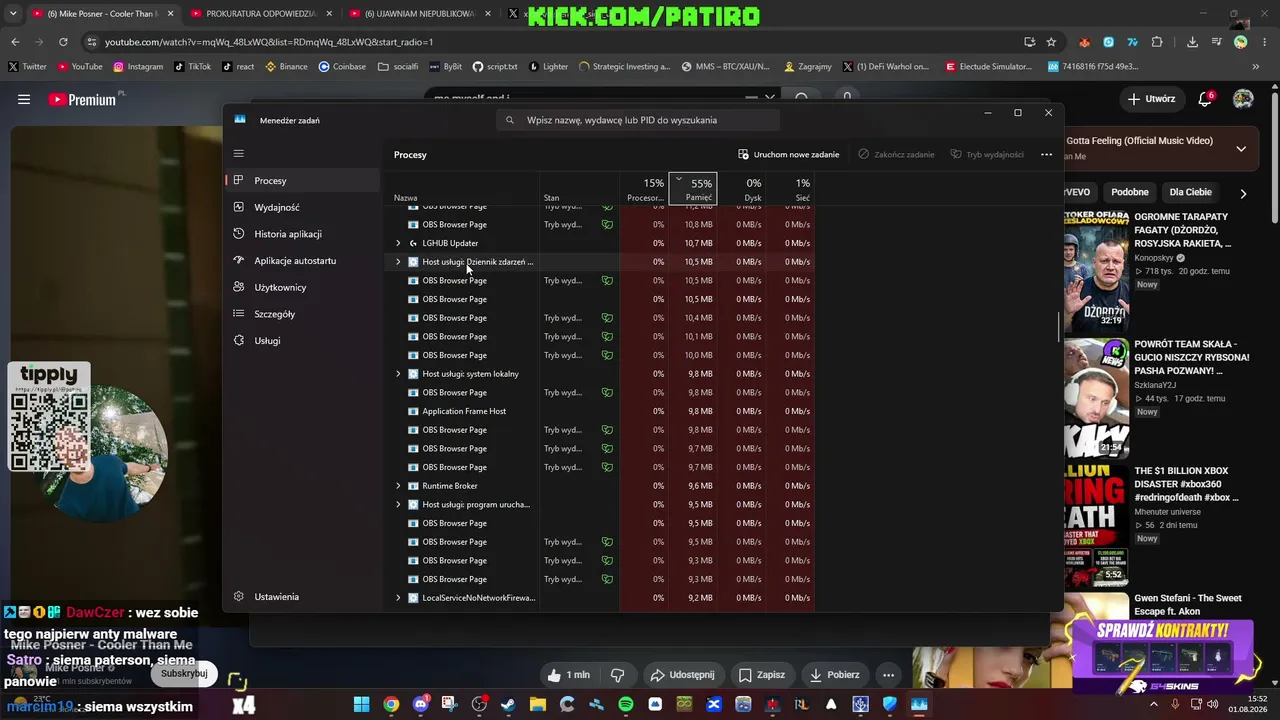The image size is (1280, 720).
Task: Bookmark this page with star icon
Action: pyautogui.click(x=1051, y=42)
